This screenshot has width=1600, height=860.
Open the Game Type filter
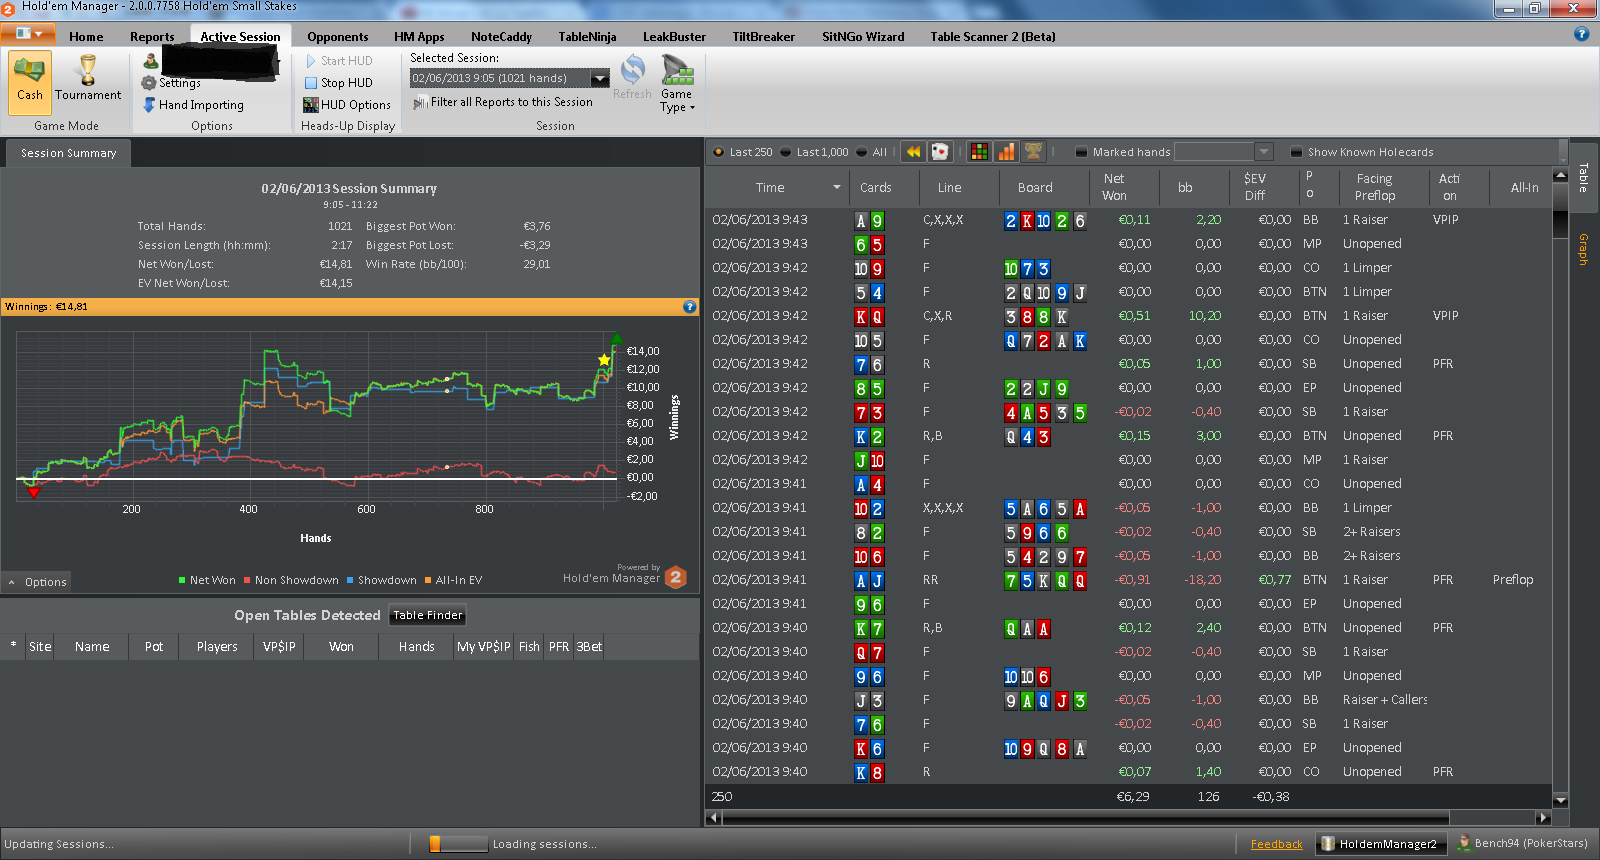tap(677, 84)
